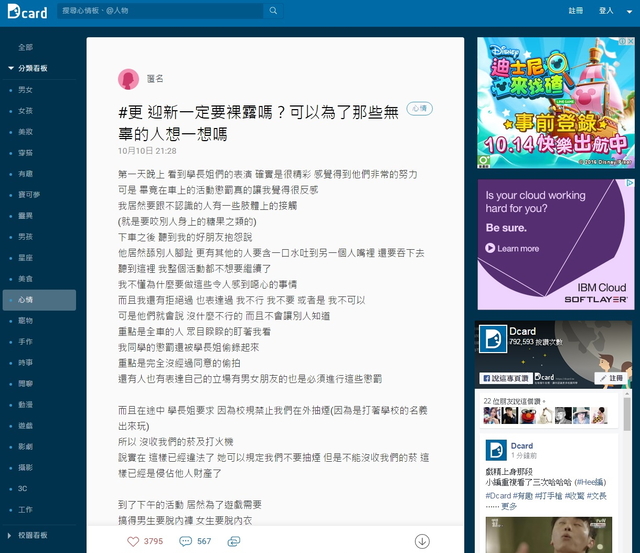Click the circled down-arrow icon

422,541
